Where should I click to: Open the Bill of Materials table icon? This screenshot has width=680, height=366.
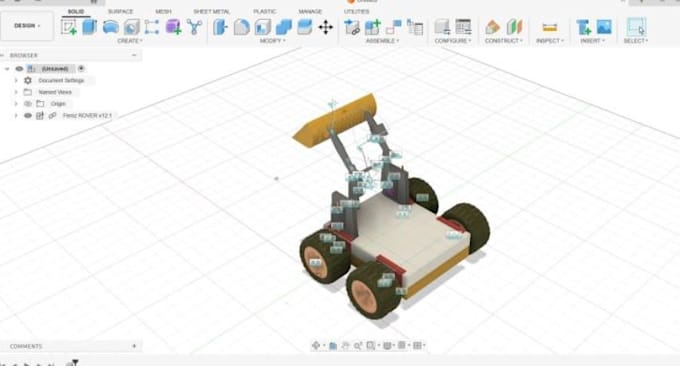pos(415,27)
